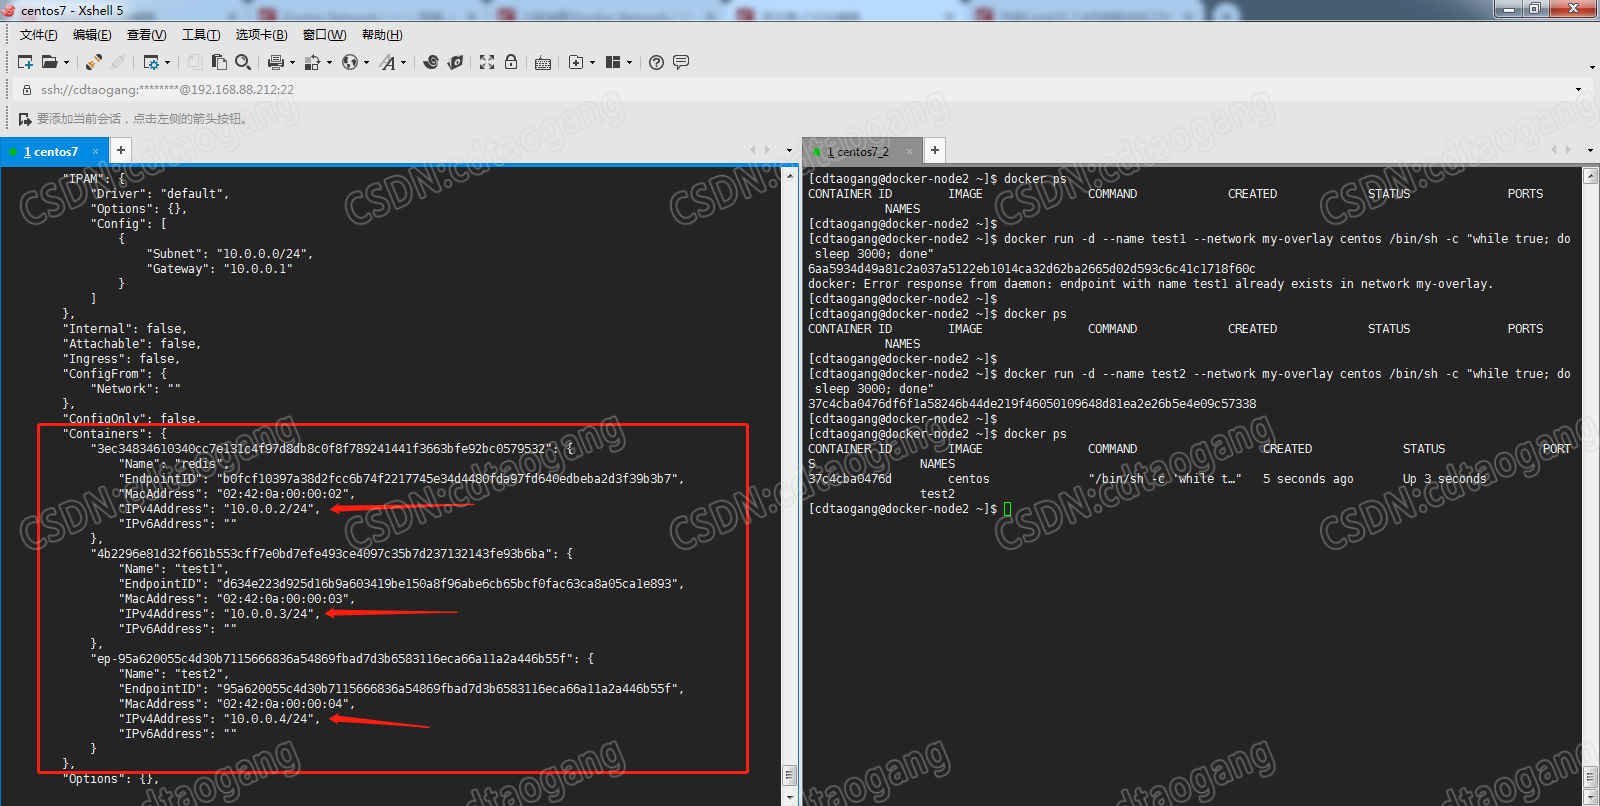
Task: Expand the layout dropdown arrow
Action: coord(629,63)
